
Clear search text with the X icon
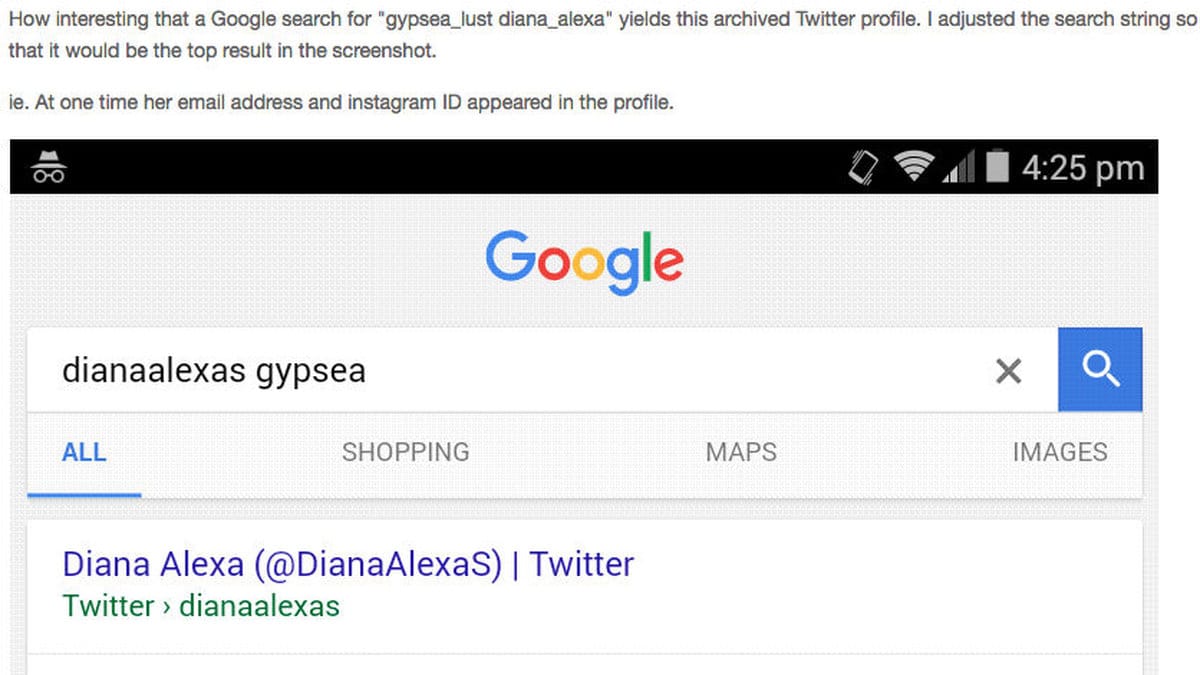coord(1009,372)
